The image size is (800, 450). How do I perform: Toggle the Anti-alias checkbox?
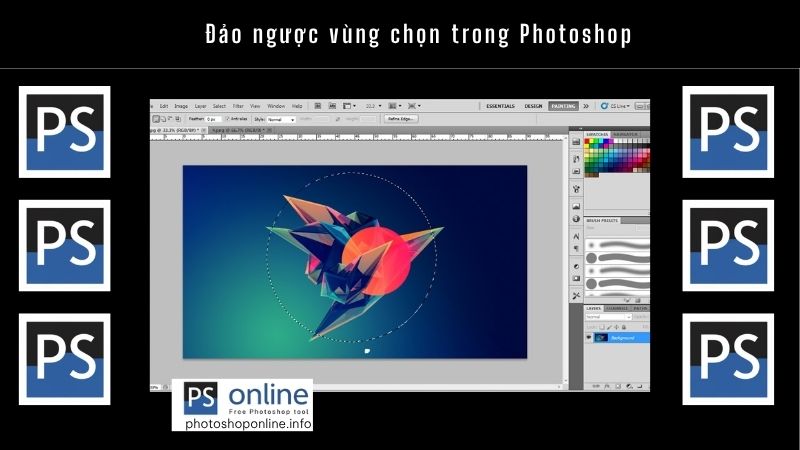(x=228, y=119)
